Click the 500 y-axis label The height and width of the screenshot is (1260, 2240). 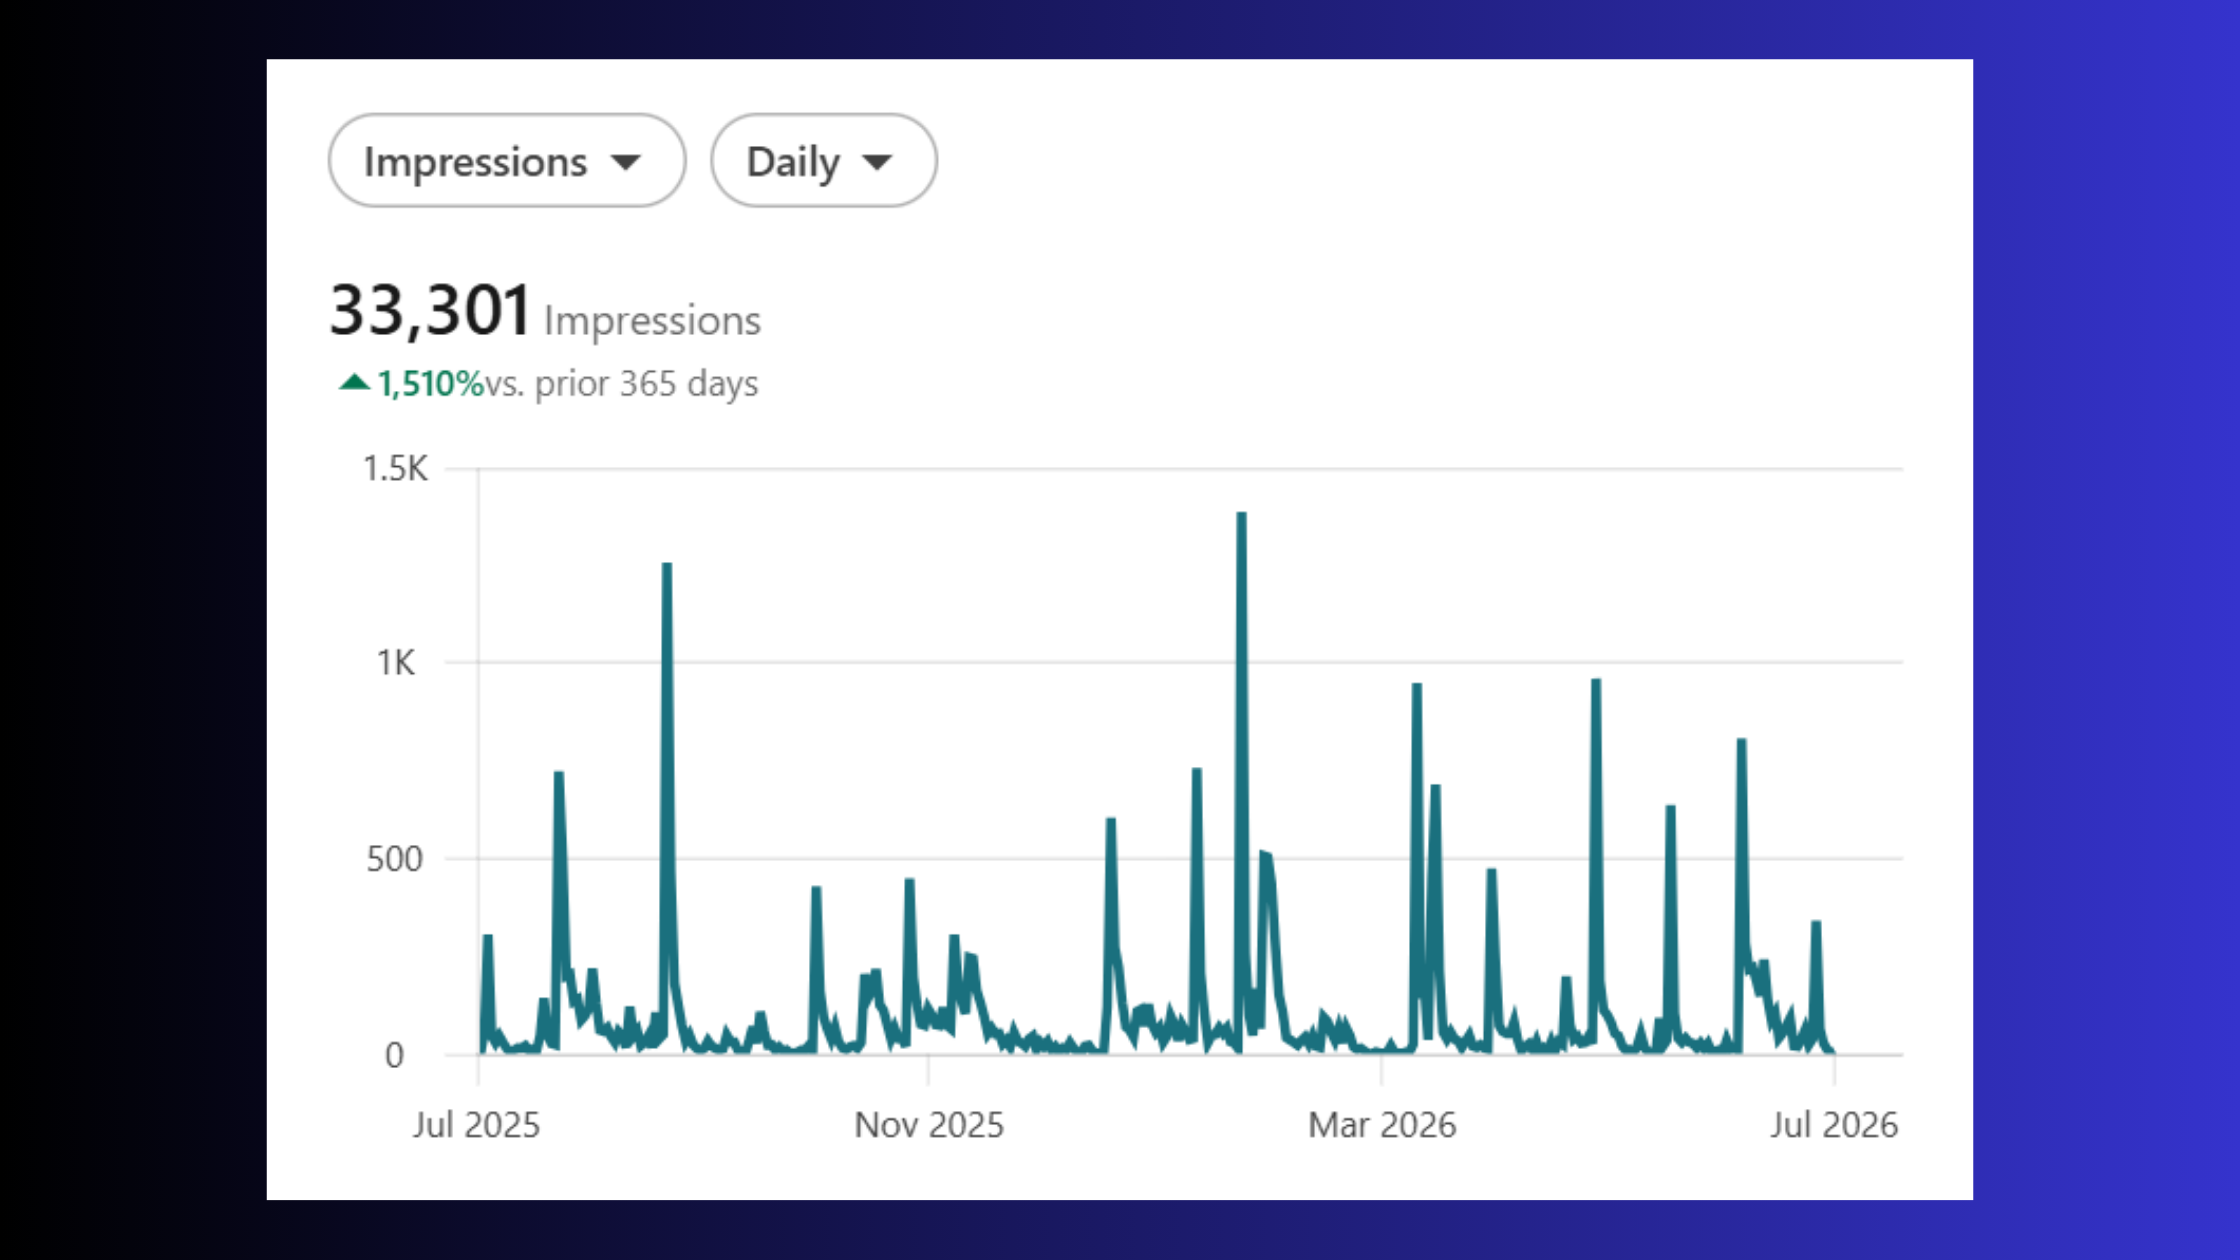(x=394, y=859)
